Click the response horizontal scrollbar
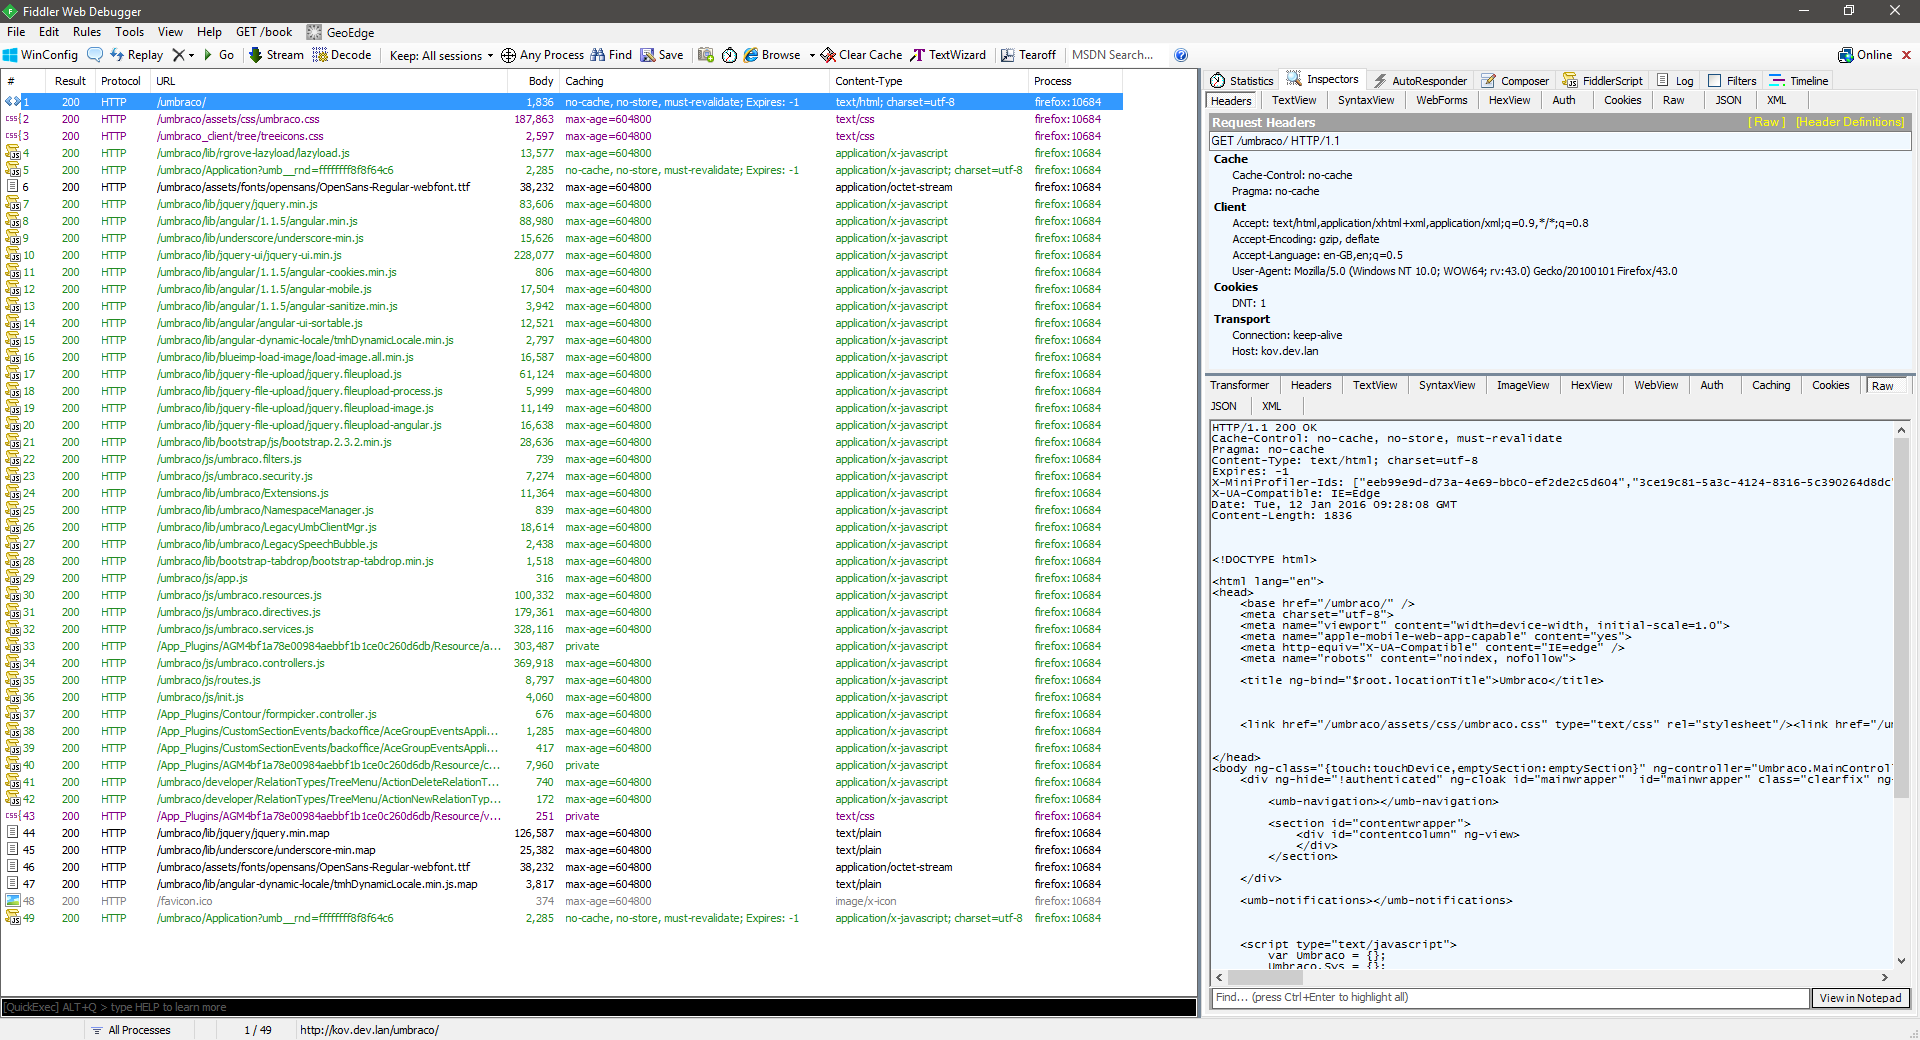The image size is (1920, 1040). [x=1552, y=977]
